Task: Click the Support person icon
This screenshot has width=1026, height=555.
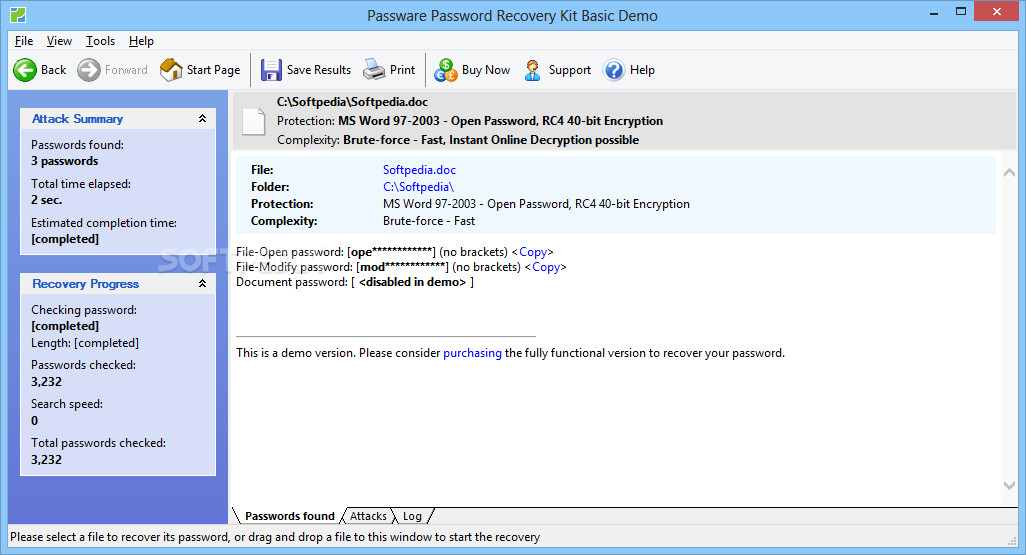Action: (x=533, y=70)
